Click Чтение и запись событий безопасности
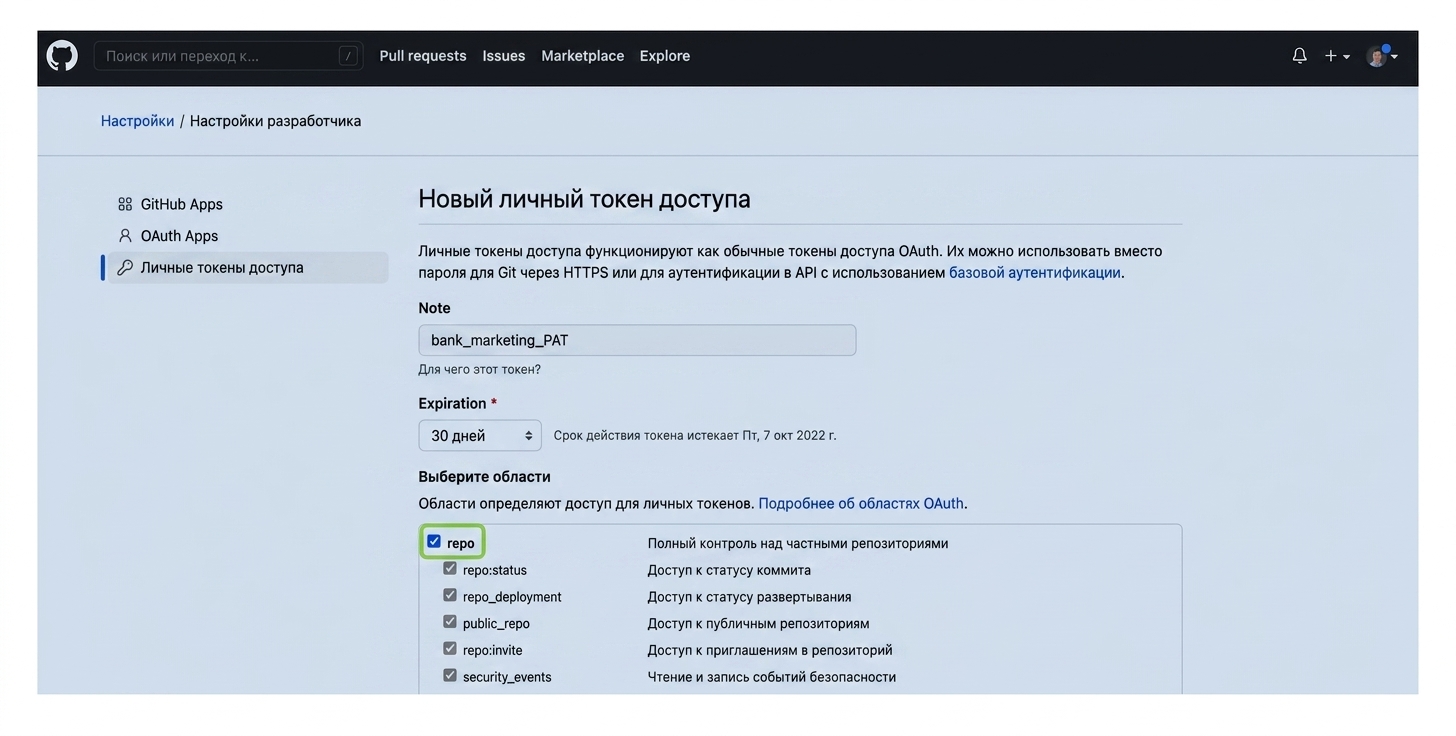Image resolution: width=1456 pixels, height=736 pixels. 772,677
